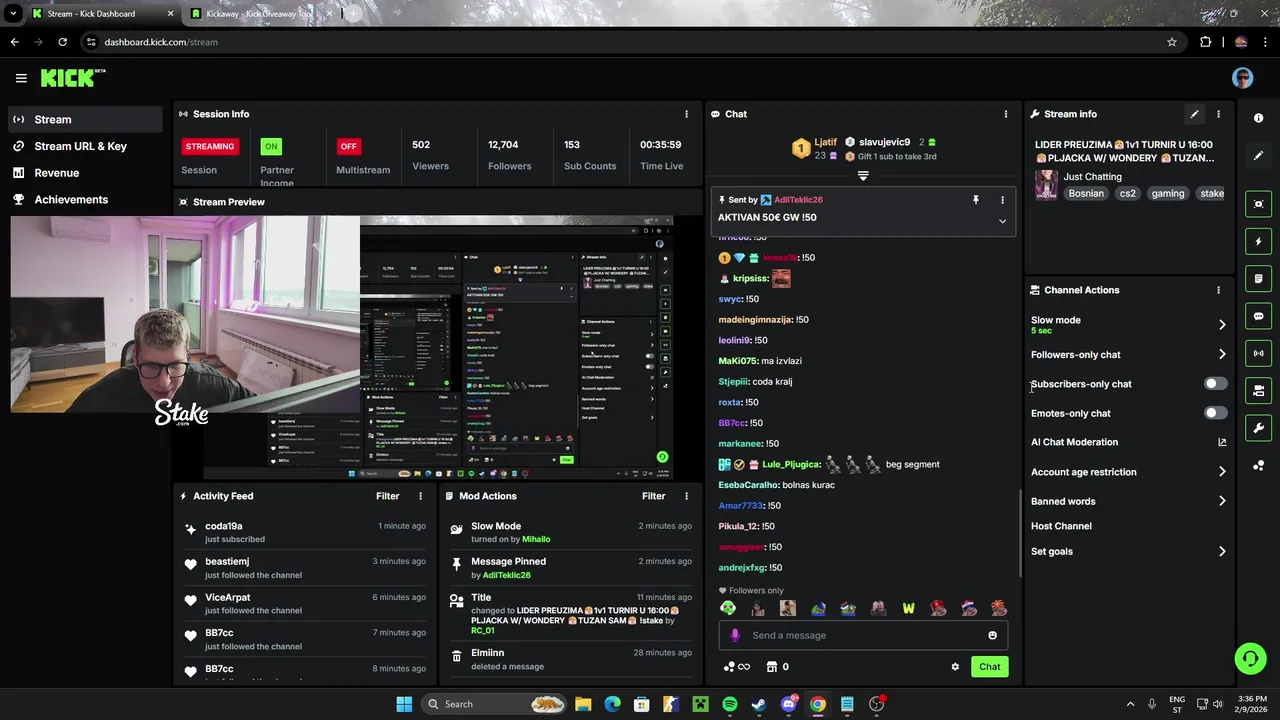Click the channel points infinity icon
1280x720 pixels.
[x=737, y=667]
